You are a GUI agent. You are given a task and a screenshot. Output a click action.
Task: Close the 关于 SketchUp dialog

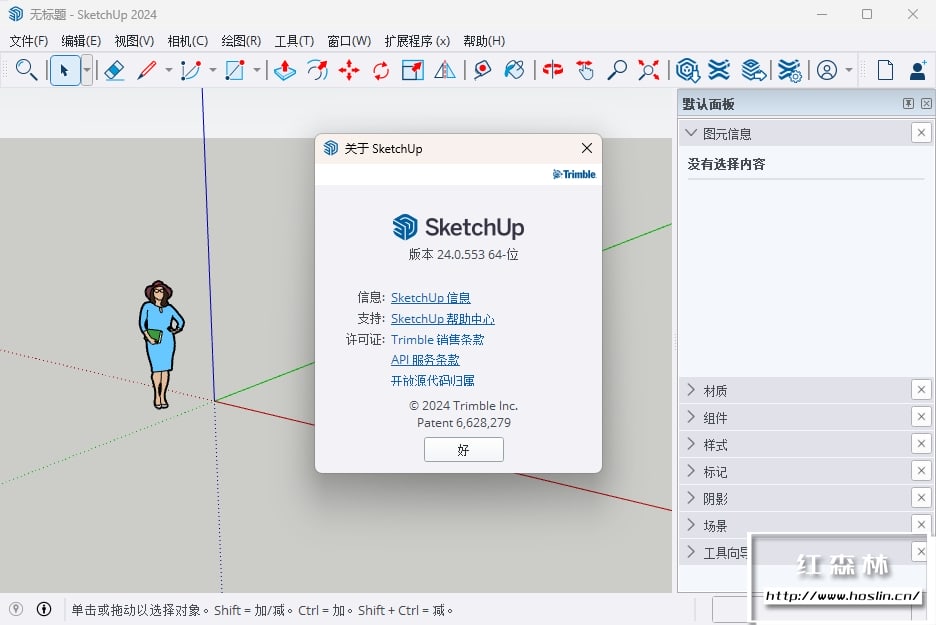tap(587, 148)
